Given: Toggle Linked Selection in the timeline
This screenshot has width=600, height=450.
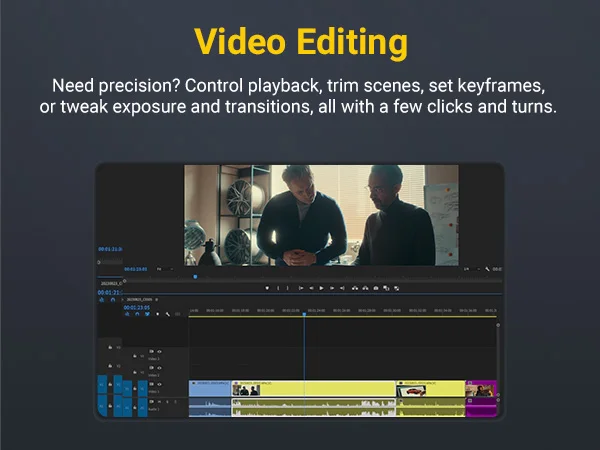Looking at the screenshot, I should pyautogui.click(x=147, y=314).
